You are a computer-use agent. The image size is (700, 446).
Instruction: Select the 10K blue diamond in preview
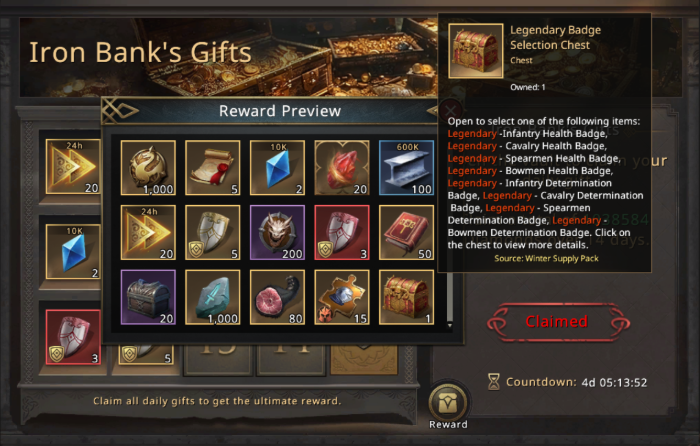point(277,168)
